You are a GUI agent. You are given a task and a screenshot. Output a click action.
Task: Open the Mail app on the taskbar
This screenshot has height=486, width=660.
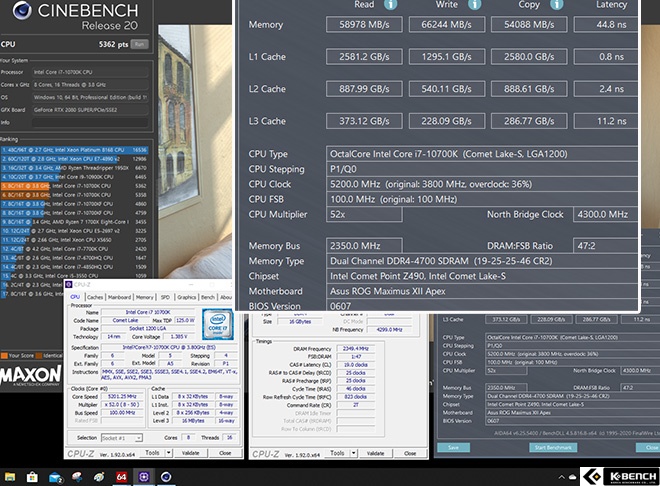55,477
